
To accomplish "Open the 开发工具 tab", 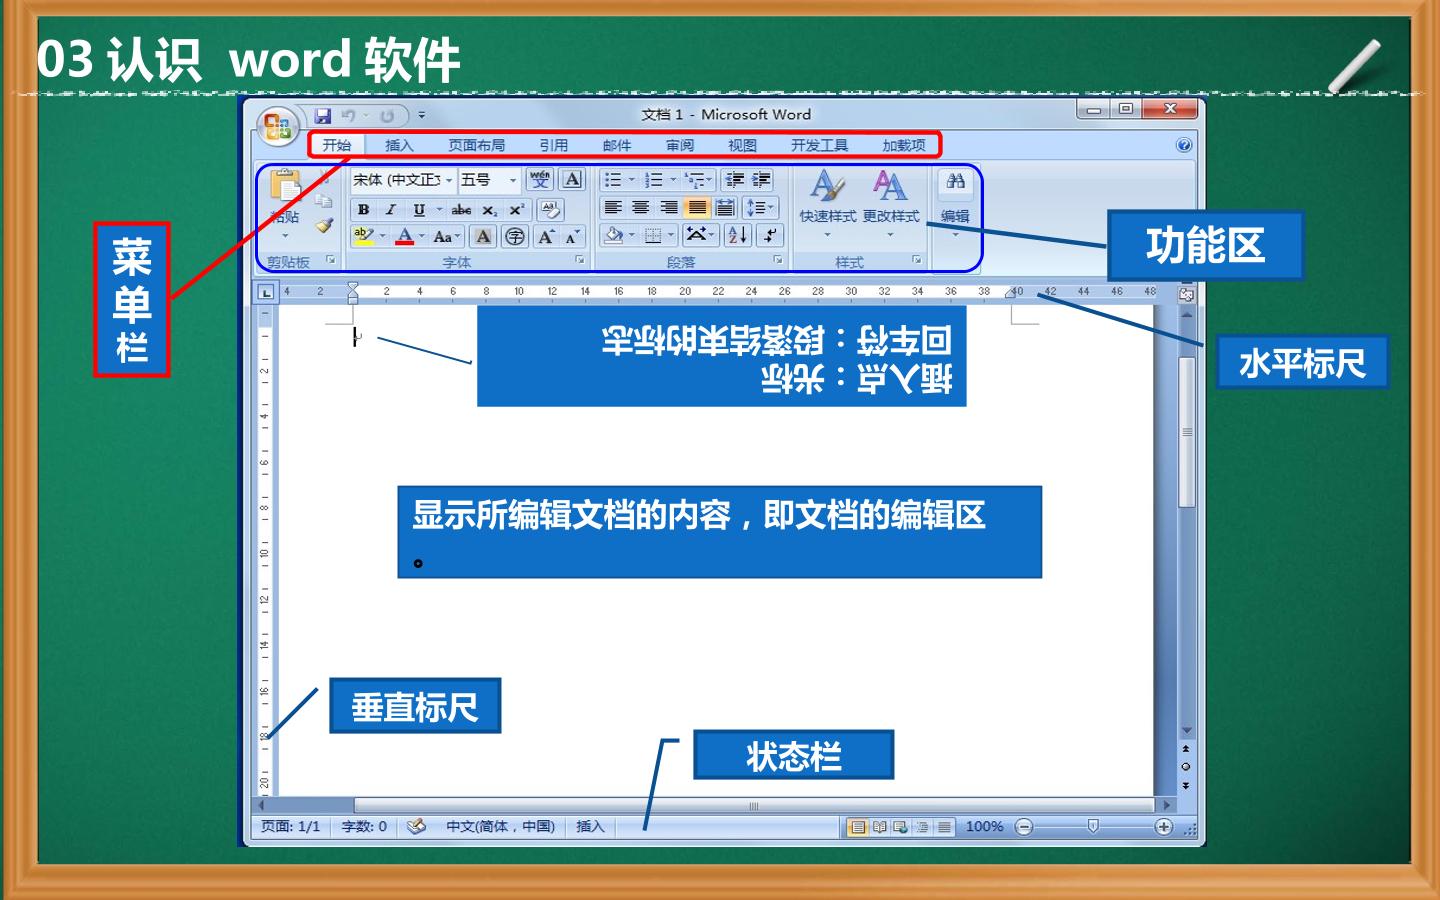I will 819,145.
